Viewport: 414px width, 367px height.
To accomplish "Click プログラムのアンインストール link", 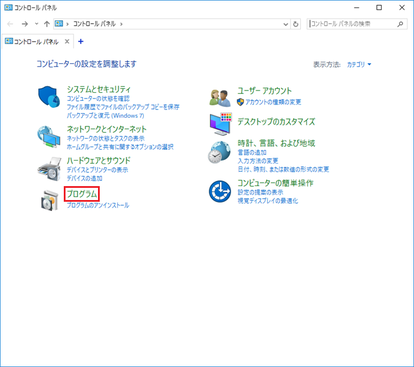I will 98,205.
